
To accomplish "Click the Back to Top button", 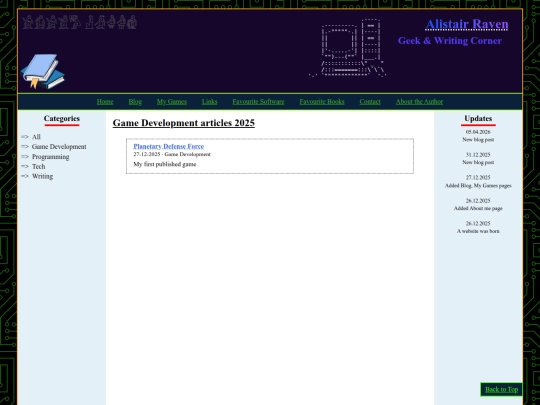I will coord(501,390).
